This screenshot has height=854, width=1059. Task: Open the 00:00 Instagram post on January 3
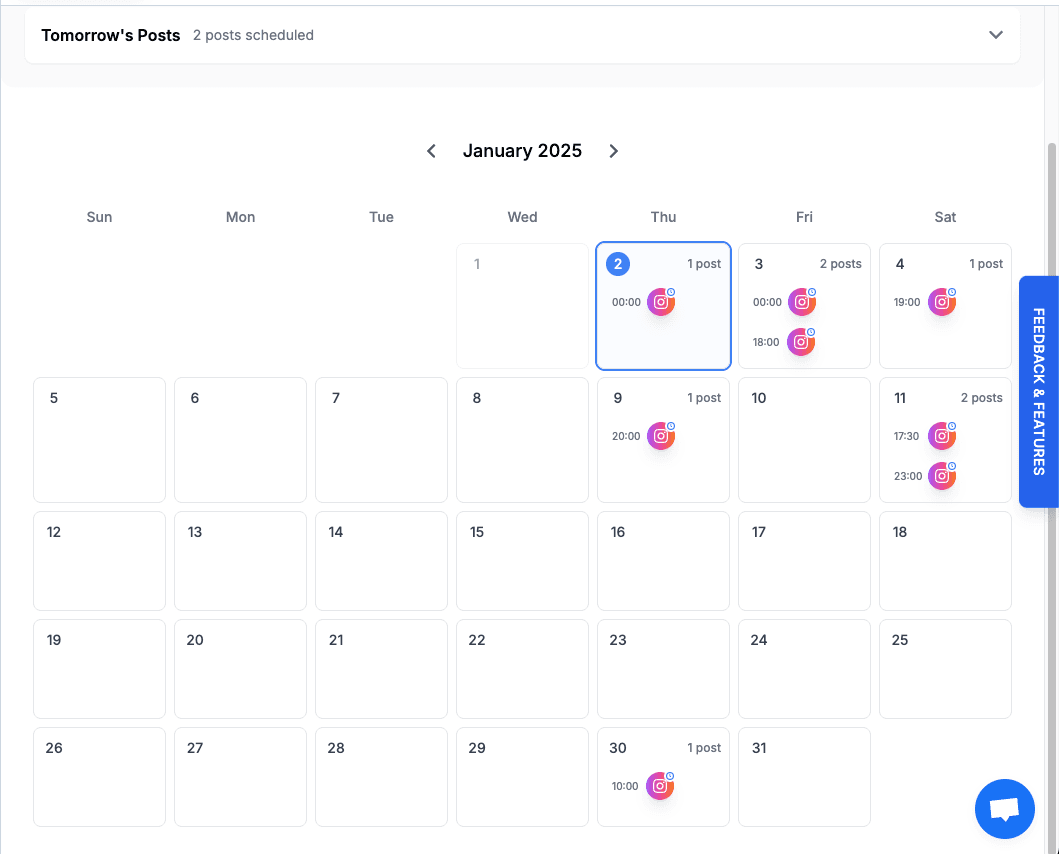(802, 302)
